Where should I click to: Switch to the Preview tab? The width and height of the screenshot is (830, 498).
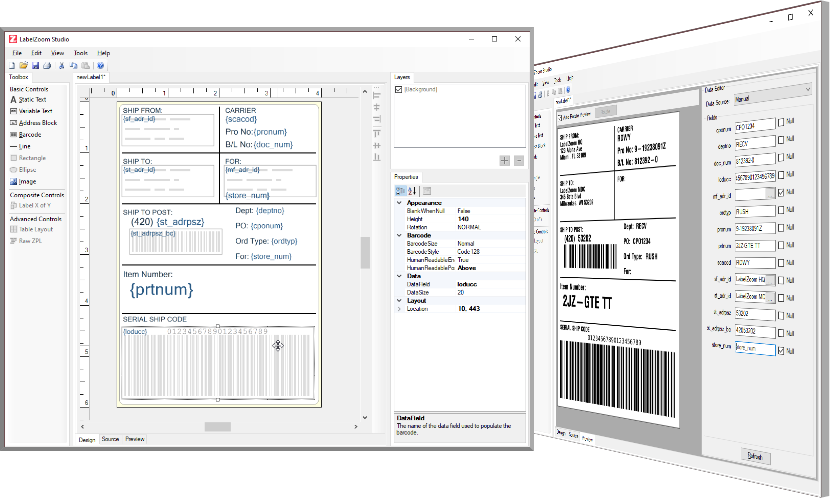(x=134, y=439)
